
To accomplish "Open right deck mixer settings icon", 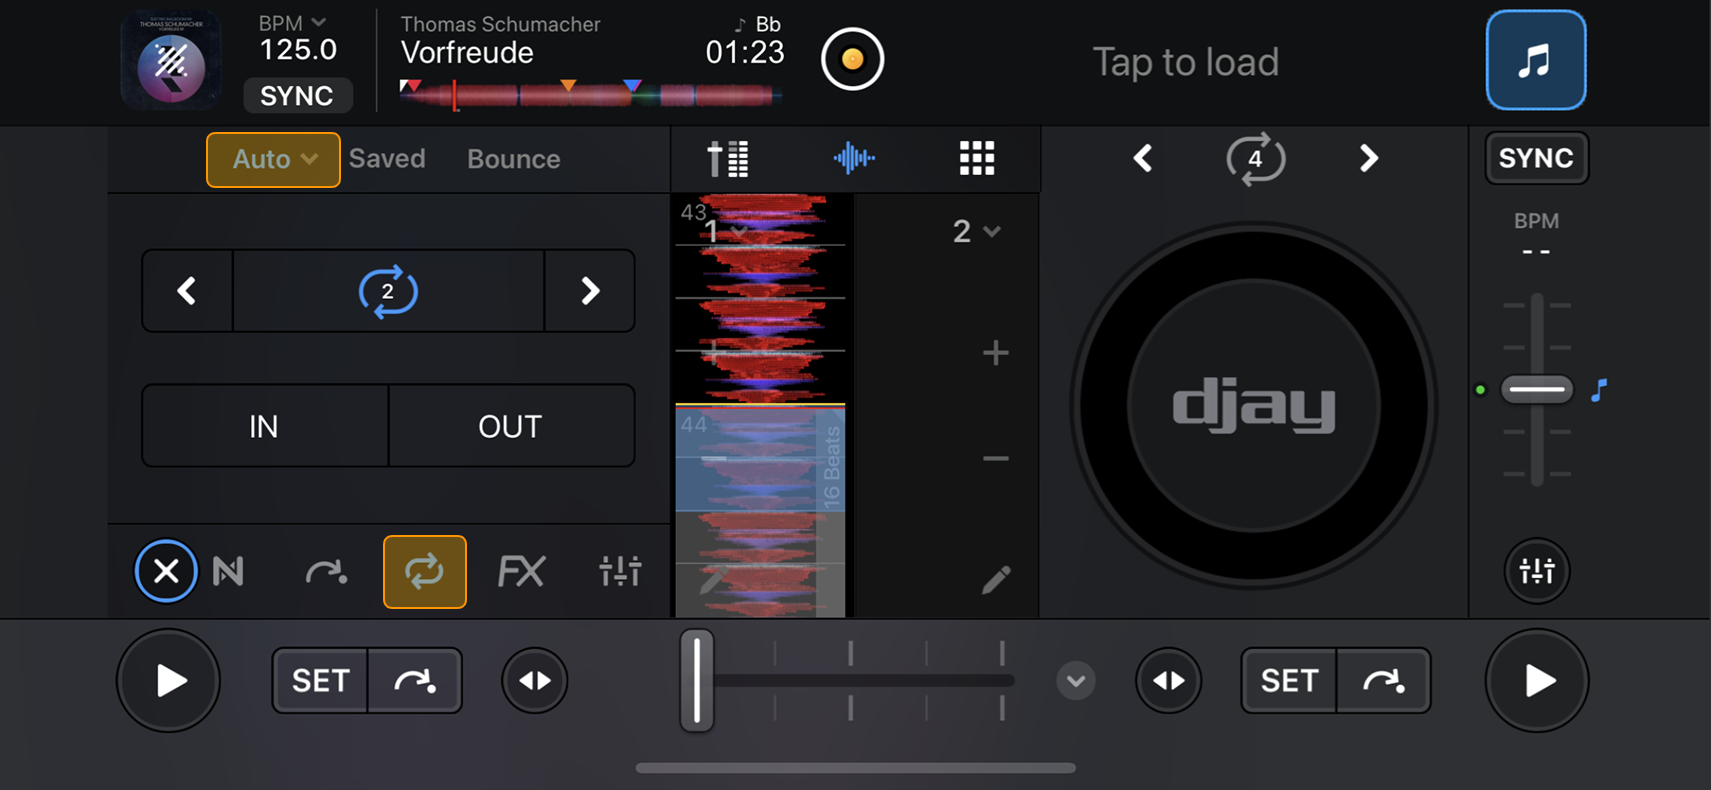I will [1536, 571].
